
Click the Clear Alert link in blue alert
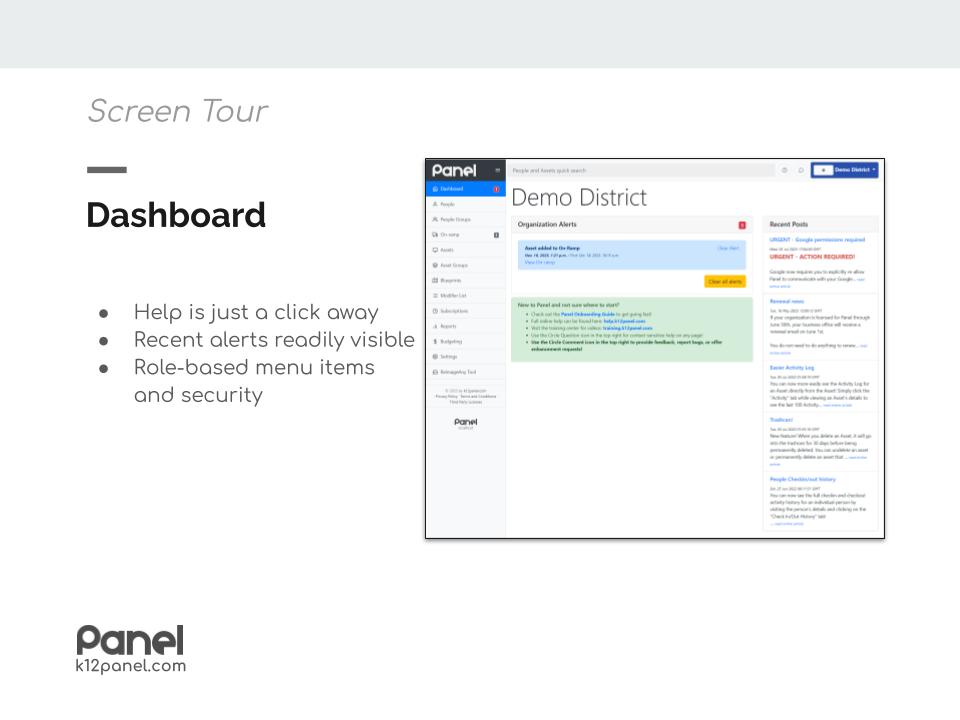click(x=728, y=248)
